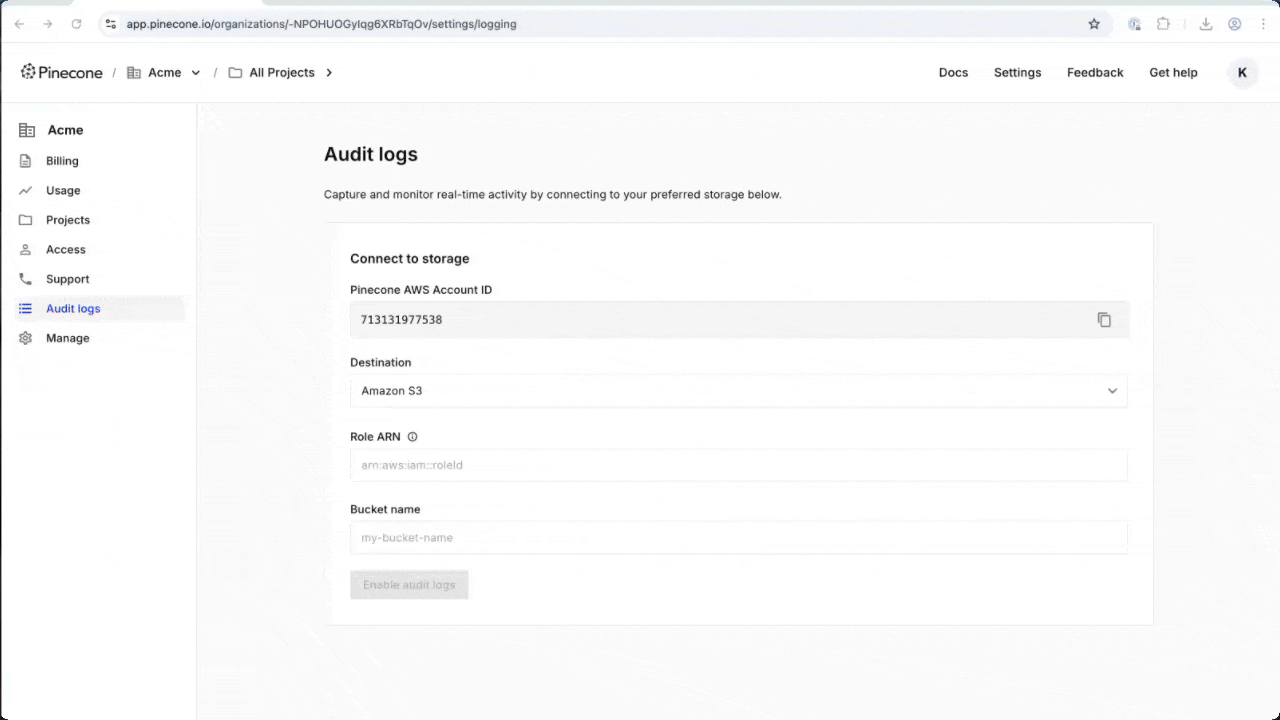
Task: Click the K user avatar
Action: tap(1242, 73)
